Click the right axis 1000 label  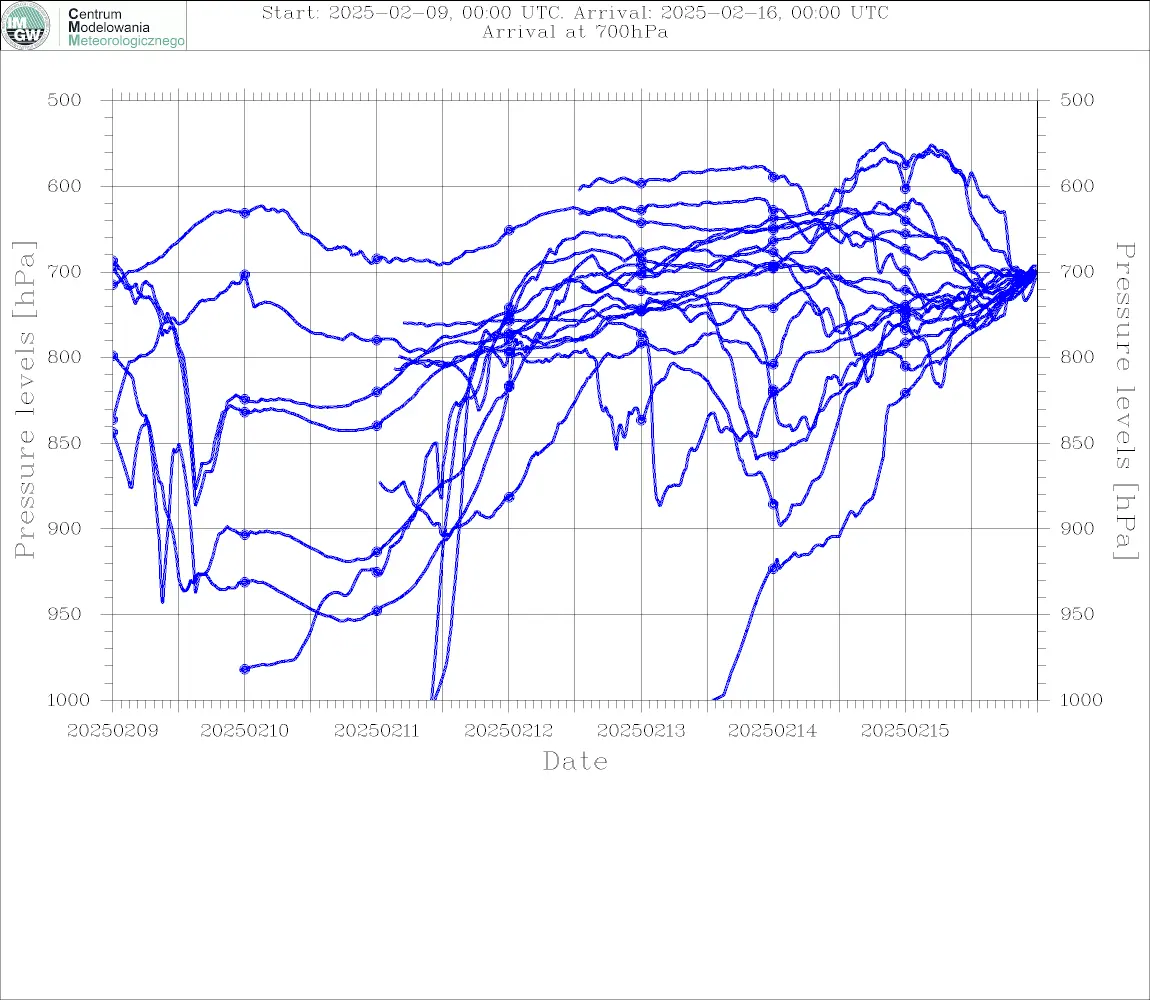(1082, 700)
